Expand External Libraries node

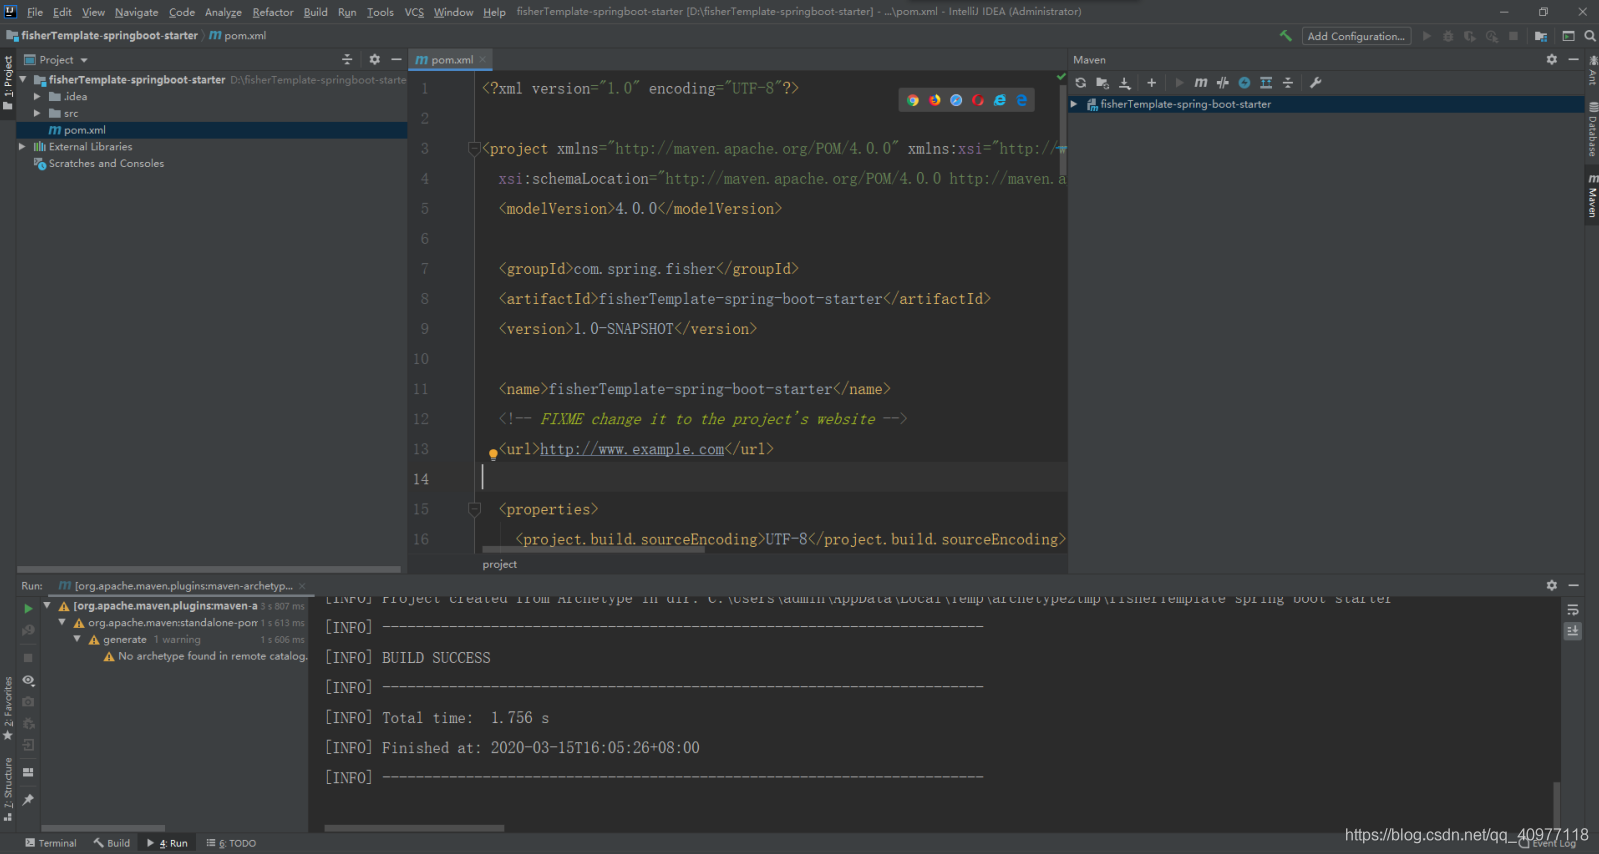click(x=22, y=147)
